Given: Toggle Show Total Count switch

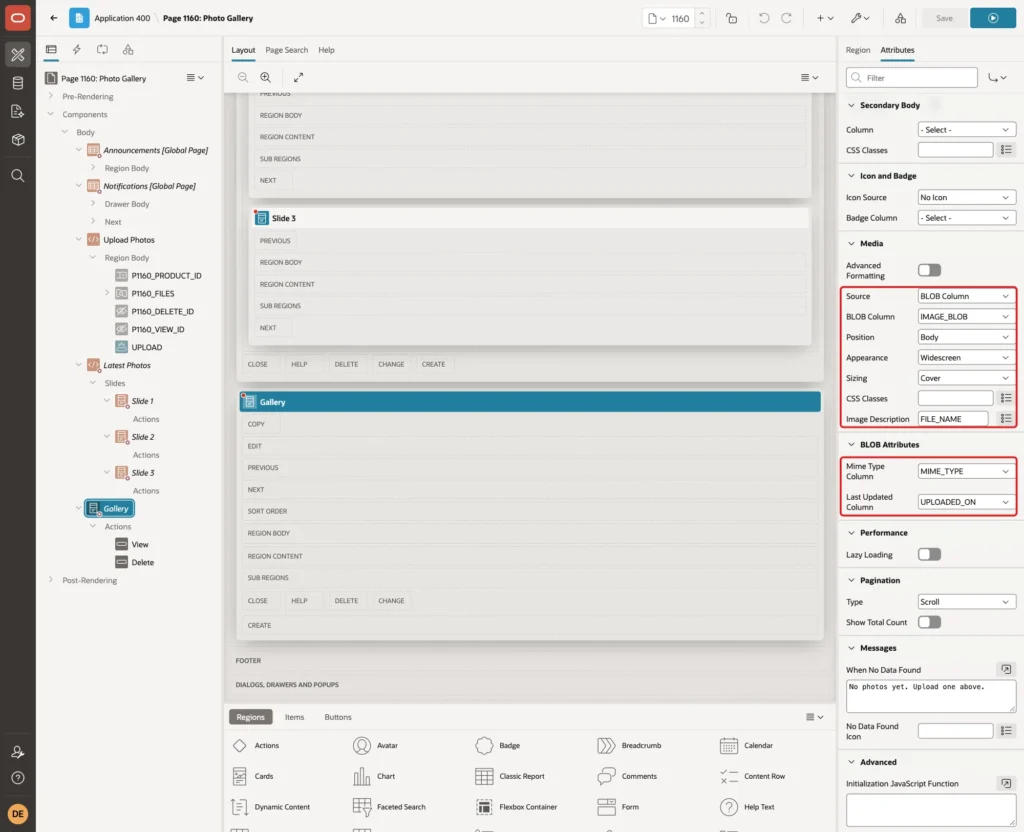Looking at the screenshot, I should click(929, 622).
